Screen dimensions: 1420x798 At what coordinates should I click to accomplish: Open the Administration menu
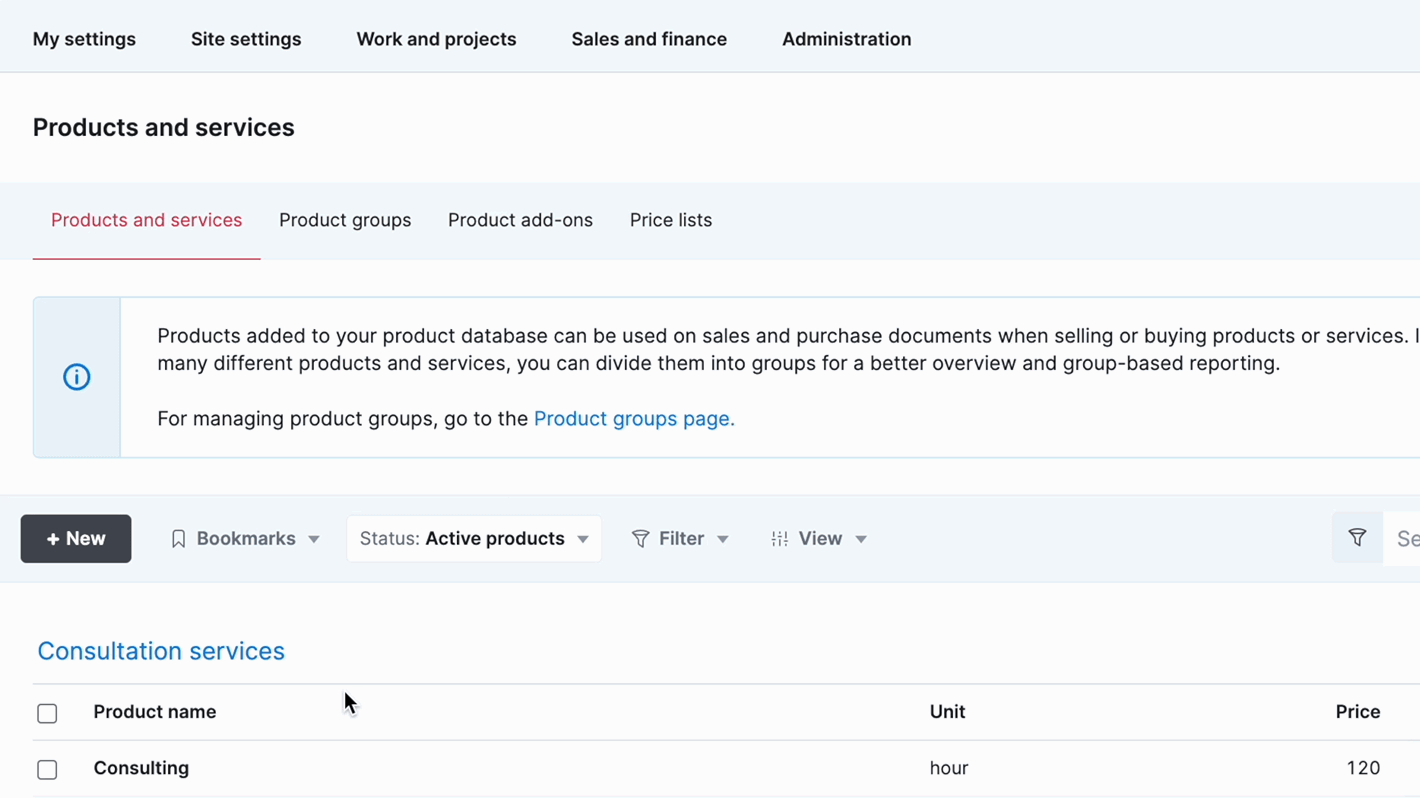846,39
